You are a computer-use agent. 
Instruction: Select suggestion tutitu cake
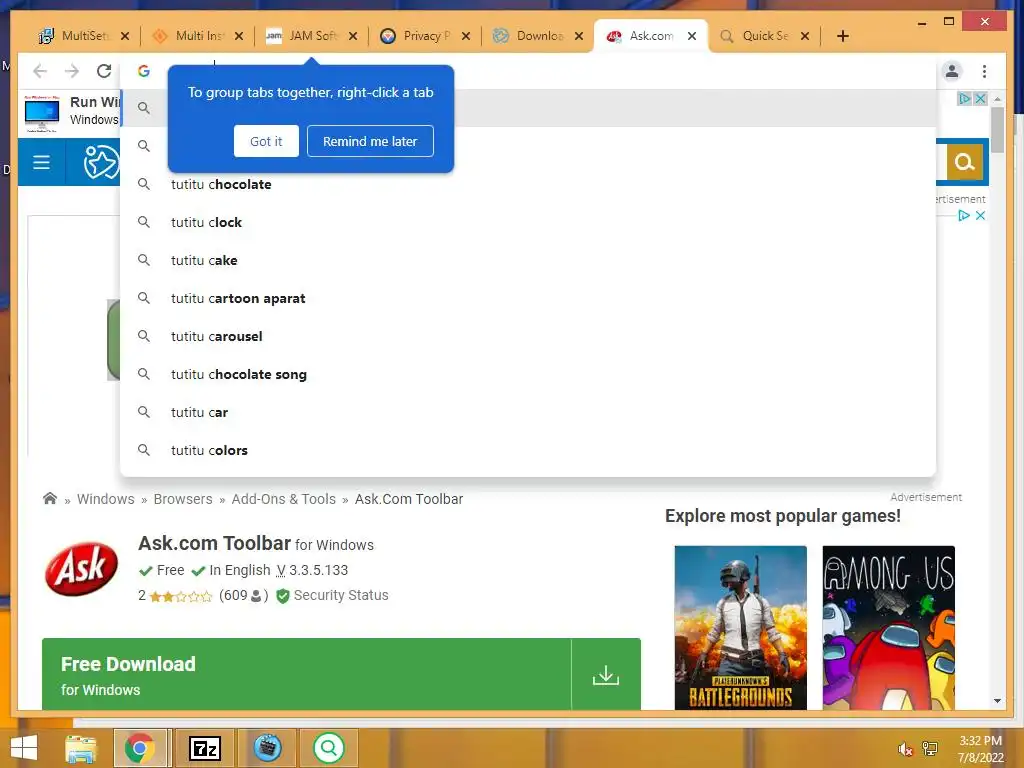coord(528,260)
